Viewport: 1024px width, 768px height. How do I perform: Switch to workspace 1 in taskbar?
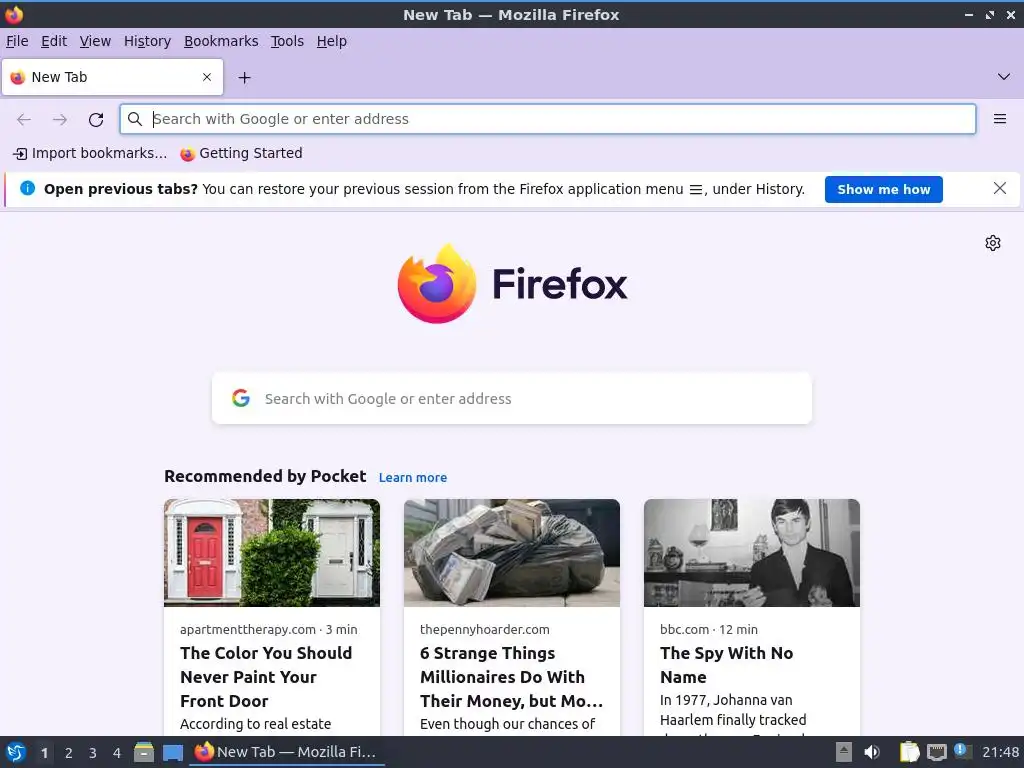44,753
